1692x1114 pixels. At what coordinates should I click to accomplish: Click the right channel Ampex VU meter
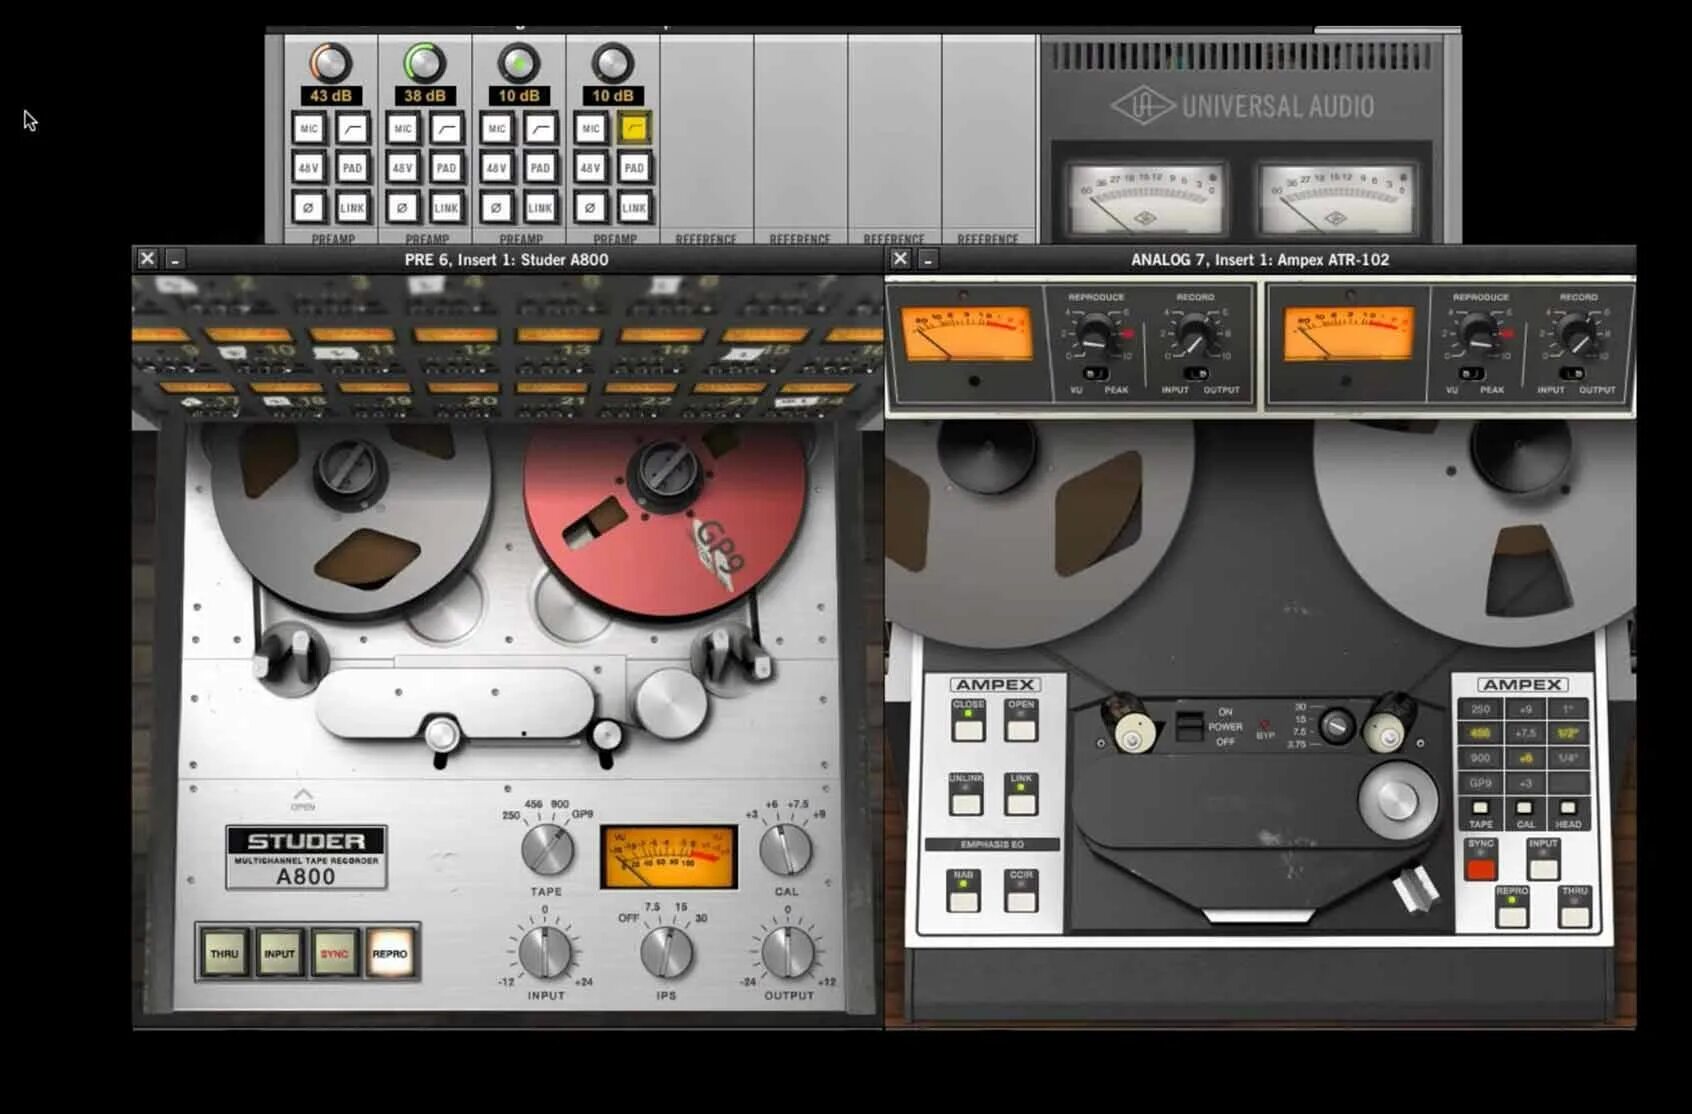(x=1348, y=333)
